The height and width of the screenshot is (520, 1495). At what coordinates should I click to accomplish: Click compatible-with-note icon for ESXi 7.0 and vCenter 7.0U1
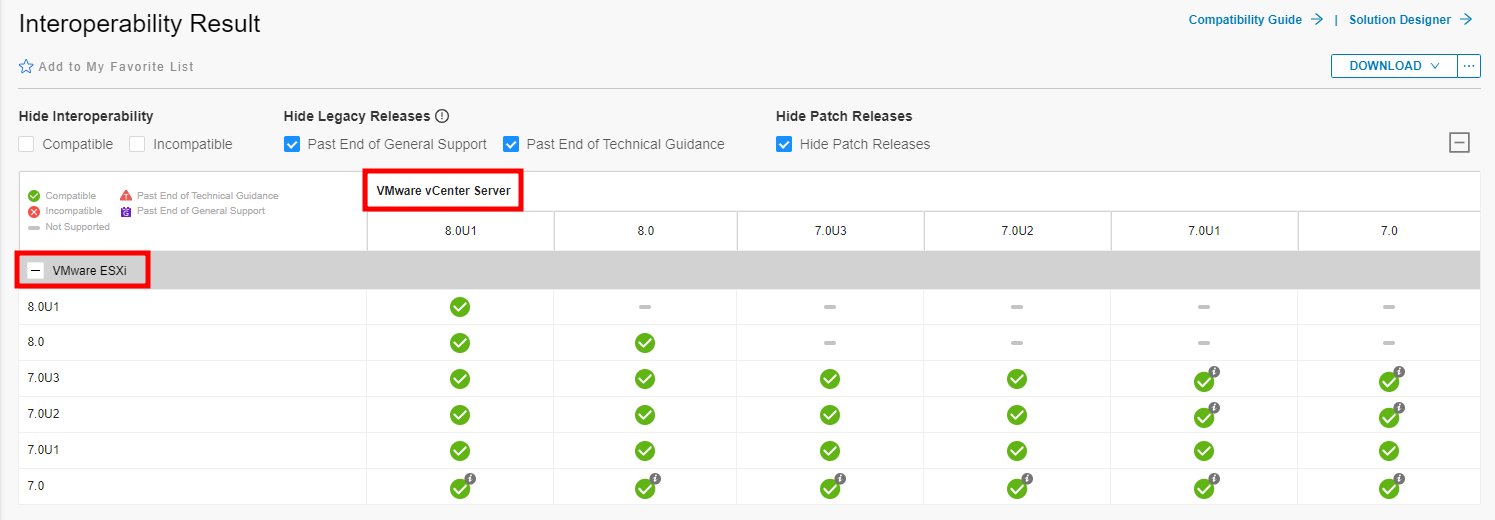pyautogui.click(x=1205, y=488)
